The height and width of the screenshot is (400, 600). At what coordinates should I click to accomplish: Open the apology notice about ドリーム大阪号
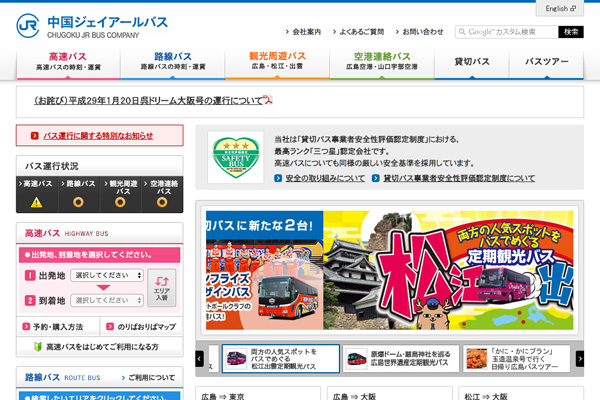tap(149, 101)
